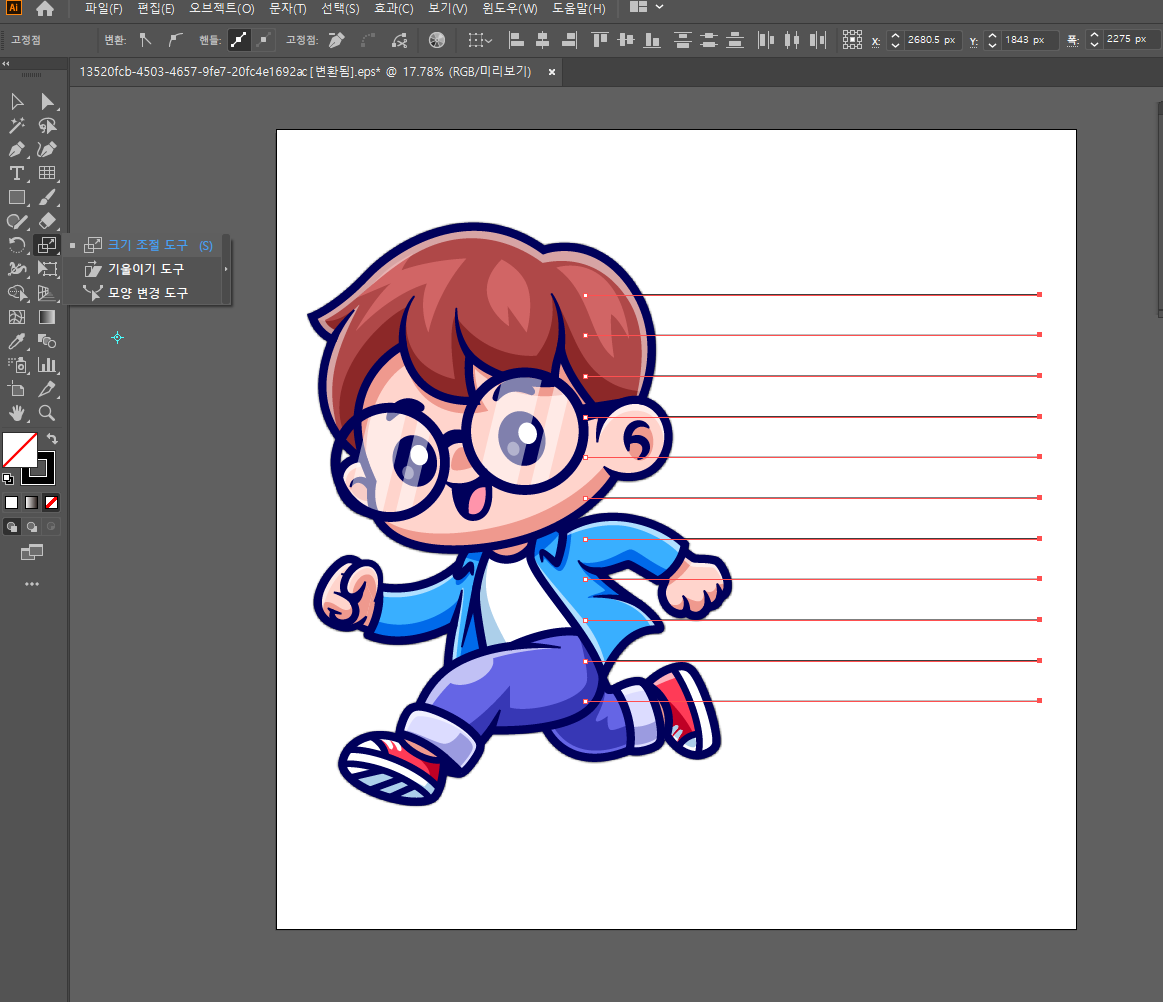Image resolution: width=1163 pixels, height=1002 pixels.
Task: Open the 효과(C) menu
Action: pos(394,9)
